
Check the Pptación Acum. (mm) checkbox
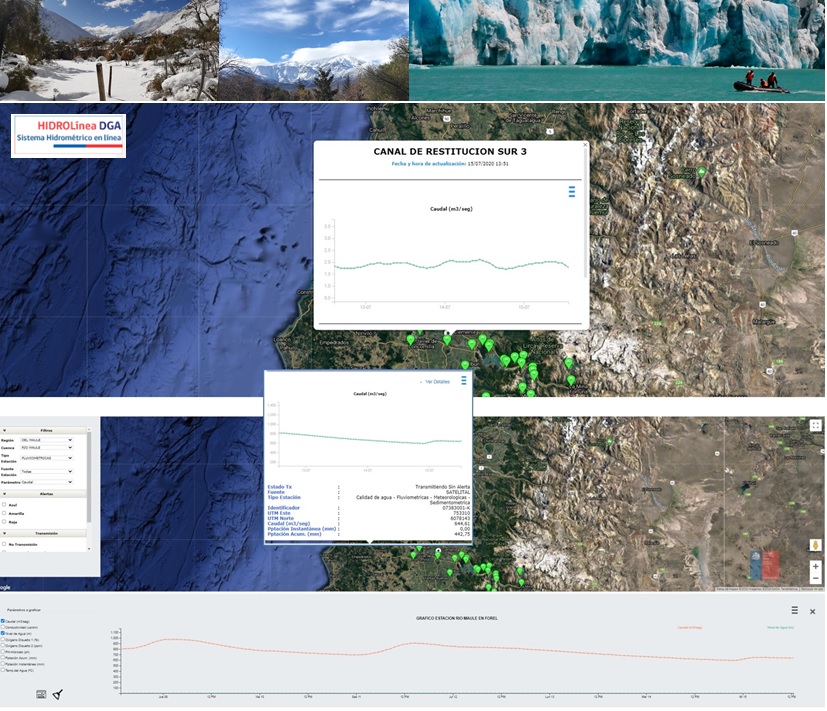coord(3,658)
